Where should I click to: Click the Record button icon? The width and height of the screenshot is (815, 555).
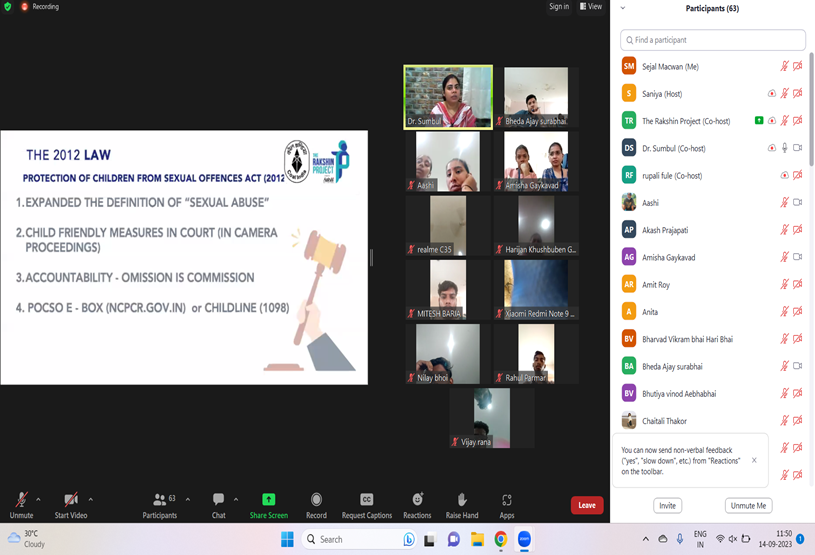[316, 499]
